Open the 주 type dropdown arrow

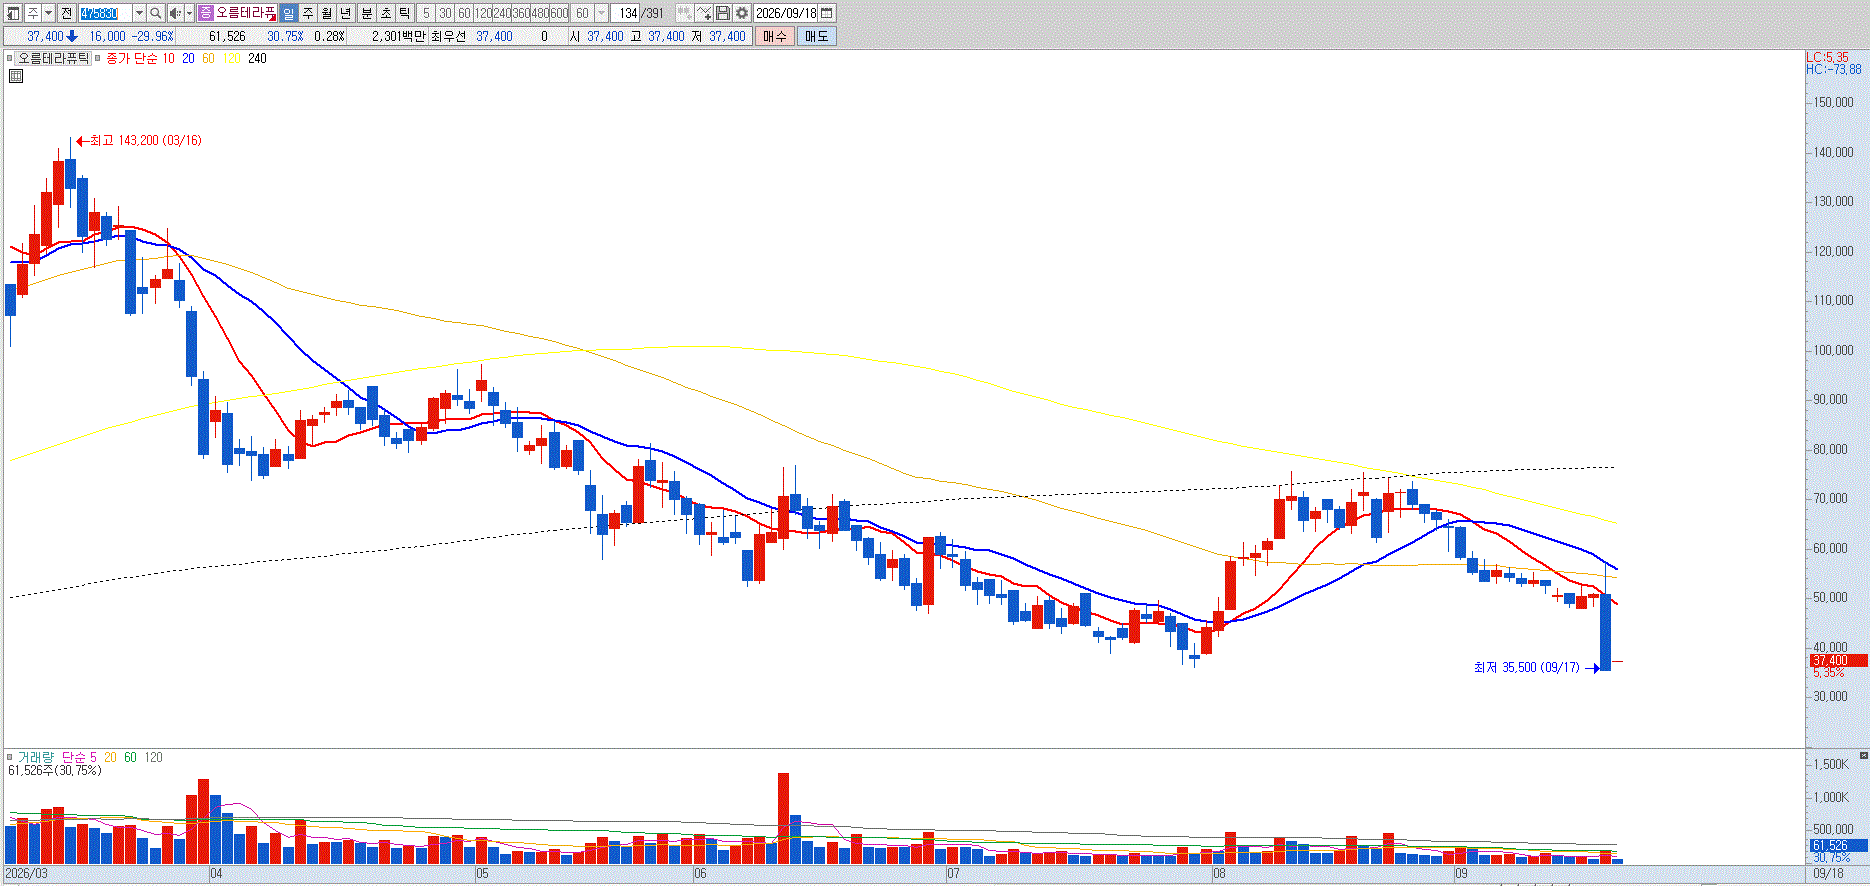coord(48,13)
